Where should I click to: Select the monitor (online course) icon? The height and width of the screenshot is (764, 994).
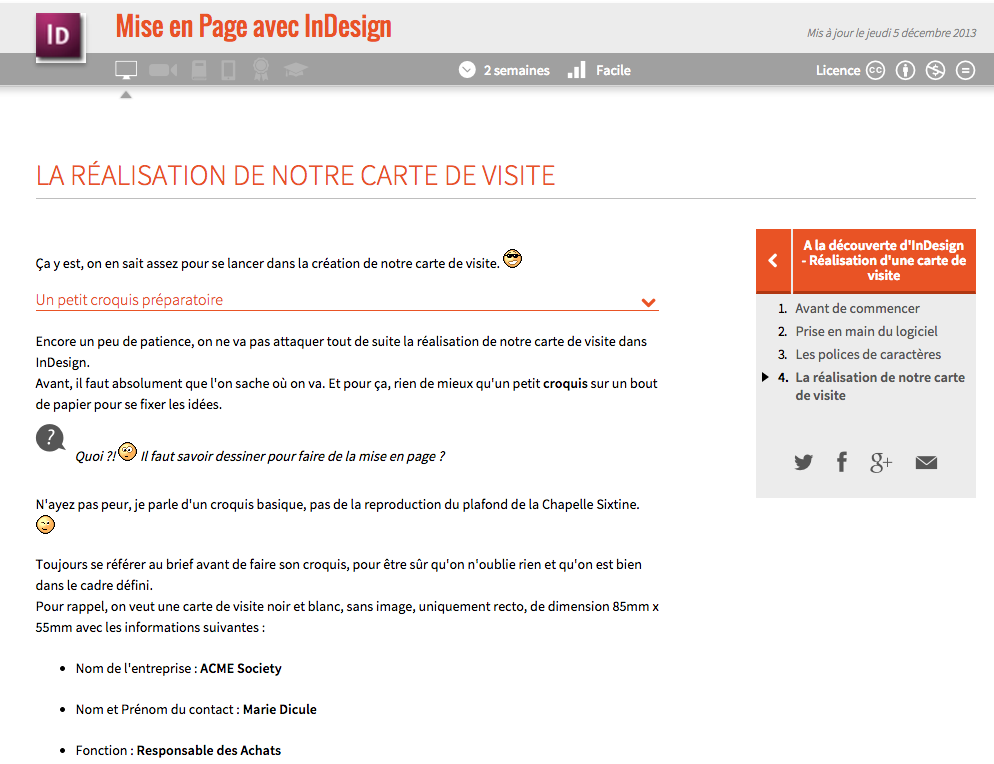126,70
